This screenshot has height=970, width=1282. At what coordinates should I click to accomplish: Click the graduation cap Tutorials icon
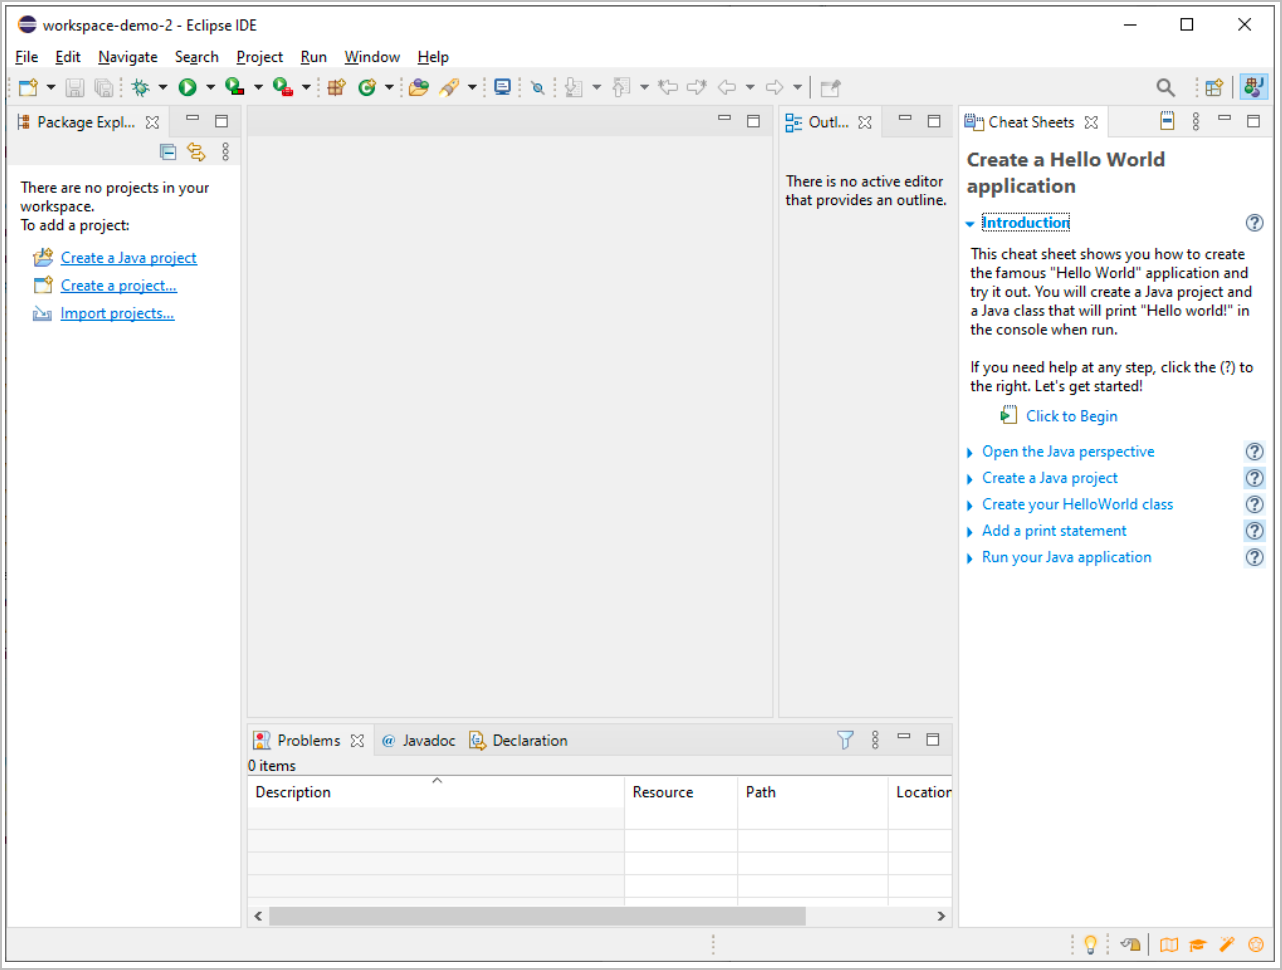coord(1198,944)
